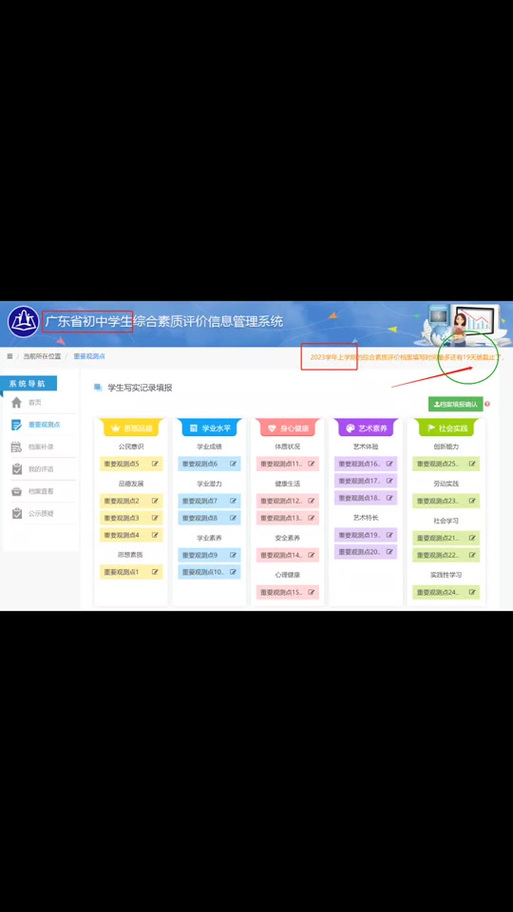Open the edit icon beside 重要观测点2
This screenshot has height=912, width=513.
[155, 501]
